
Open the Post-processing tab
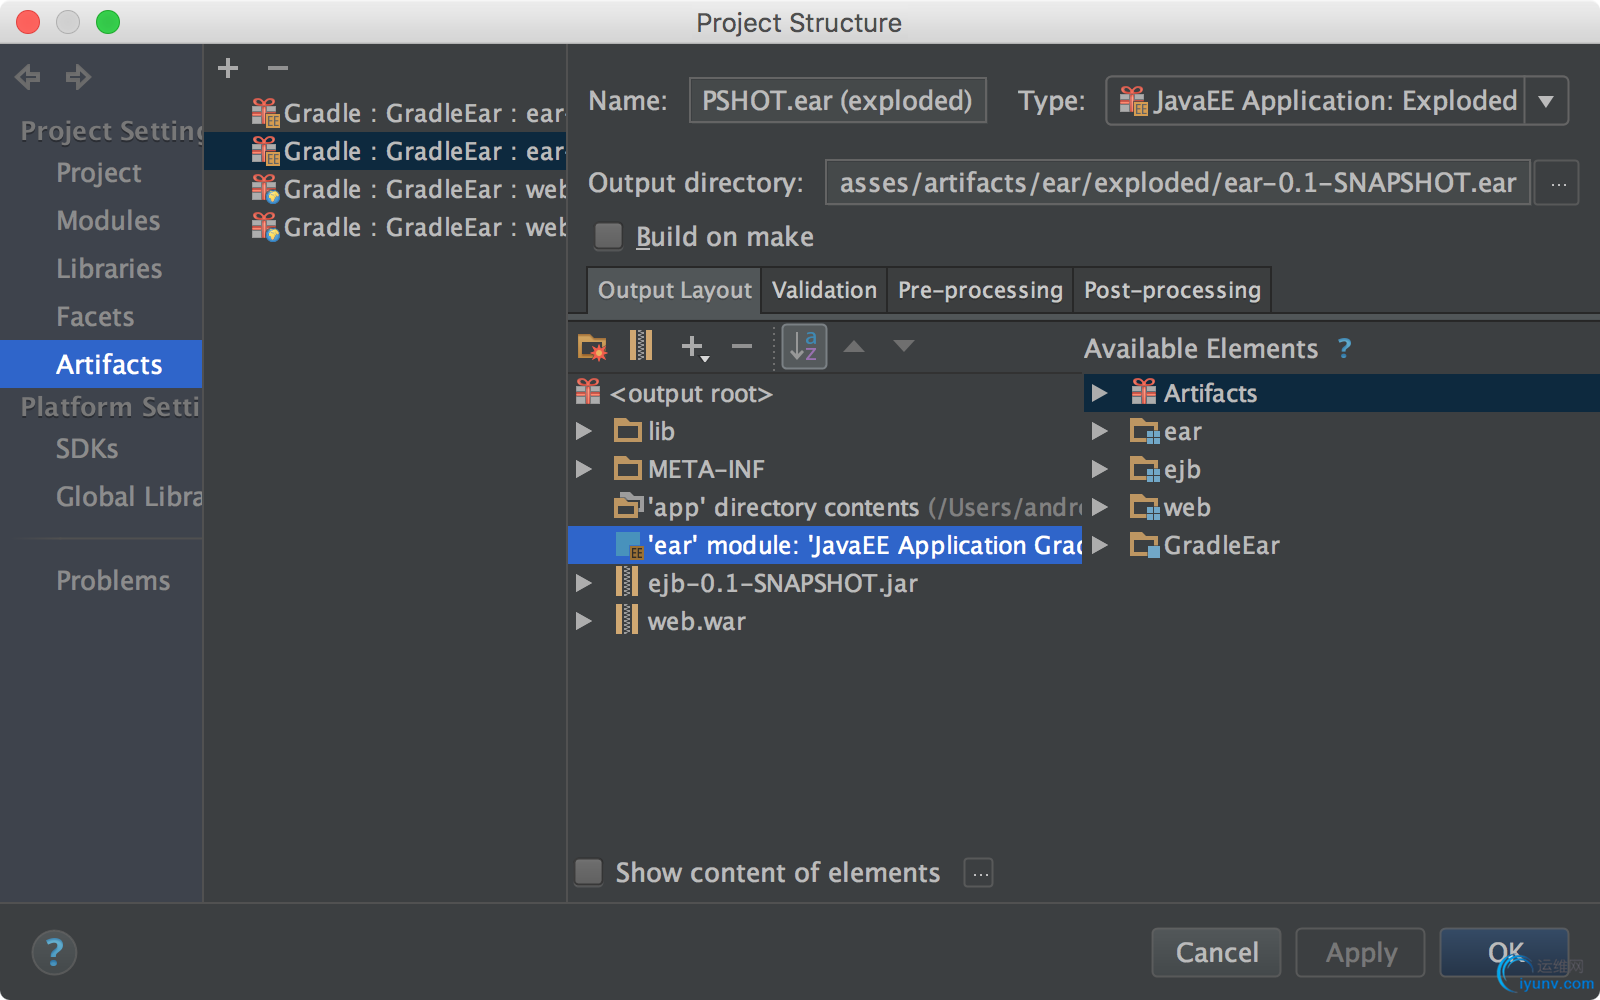click(1172, 290)
